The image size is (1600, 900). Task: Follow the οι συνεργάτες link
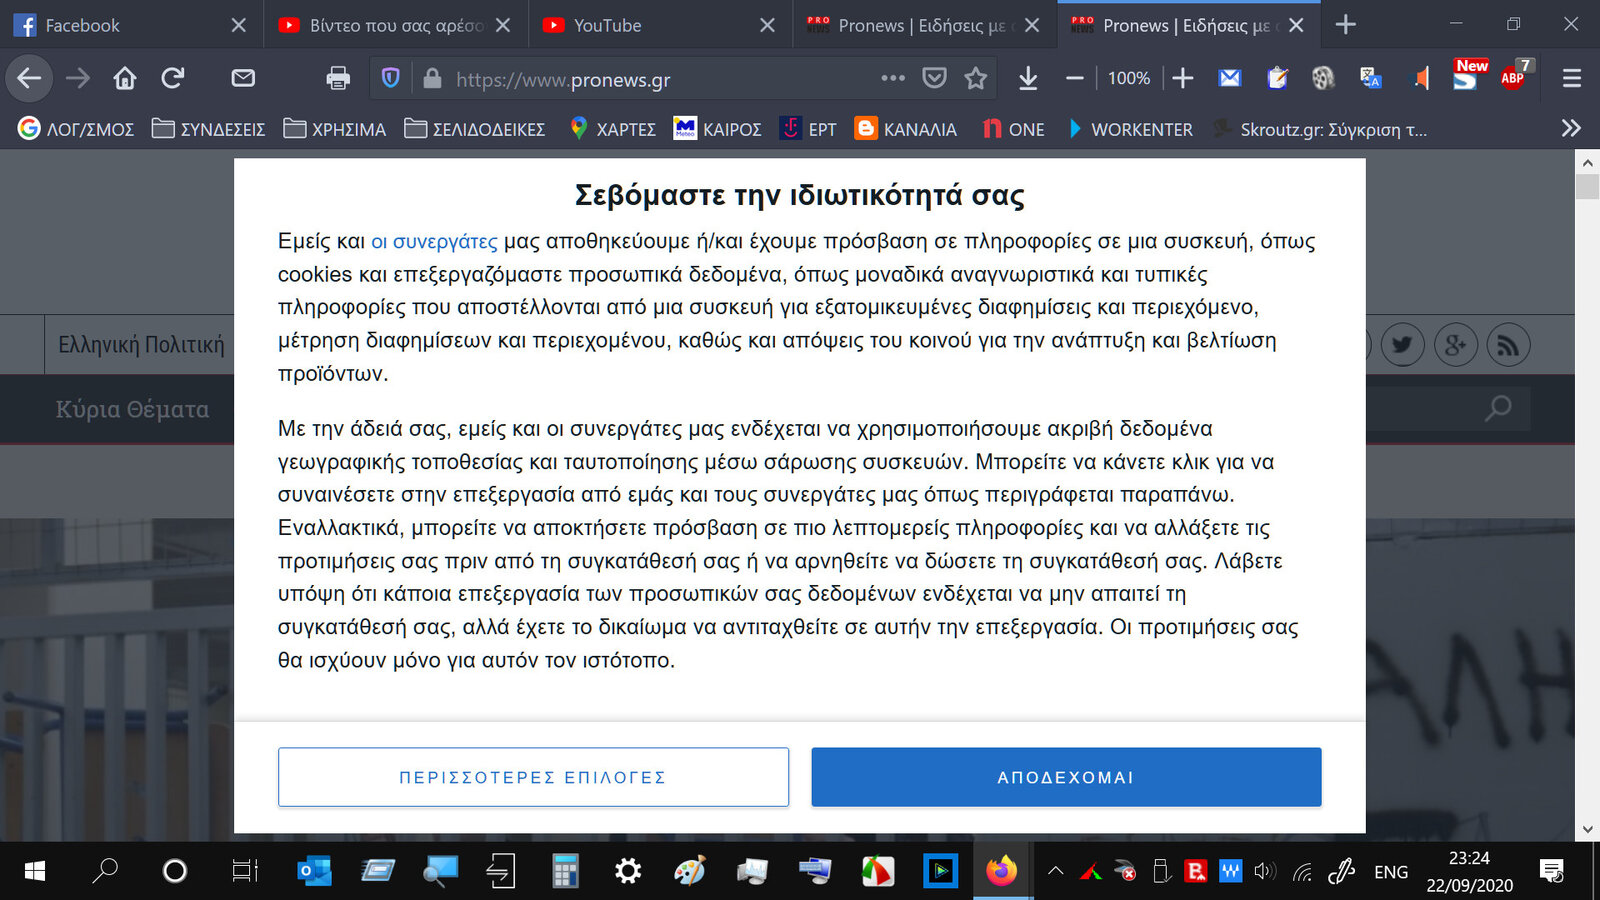pos(434,241)
